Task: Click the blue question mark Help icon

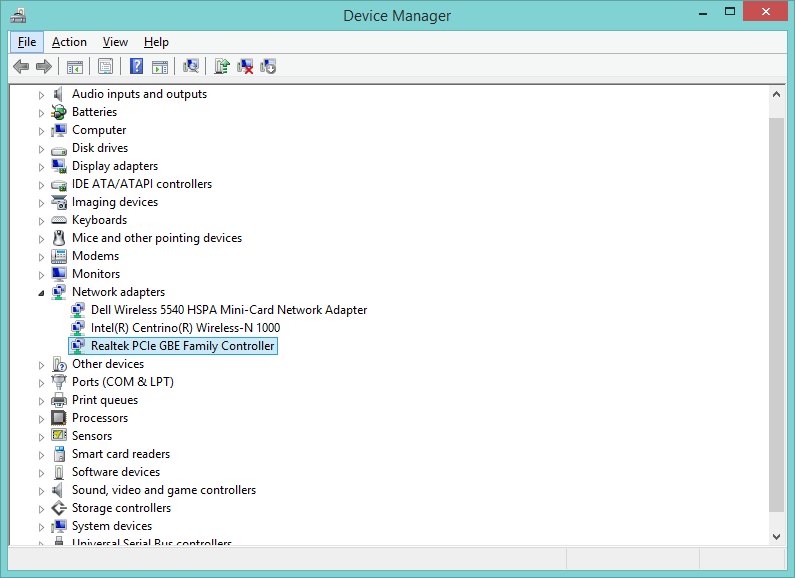Action: click(x=136, y=66)
